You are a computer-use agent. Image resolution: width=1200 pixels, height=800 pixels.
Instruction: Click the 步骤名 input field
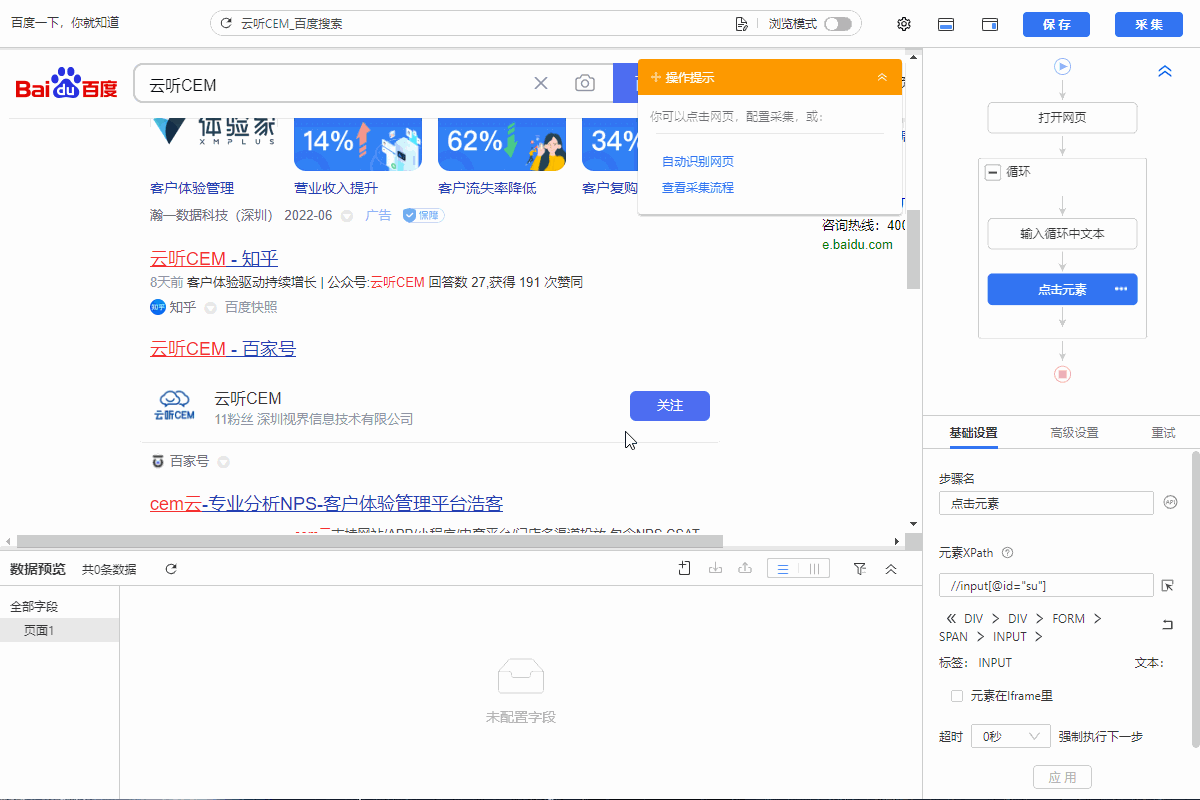pyautogui.click(x=1047, y=503)
